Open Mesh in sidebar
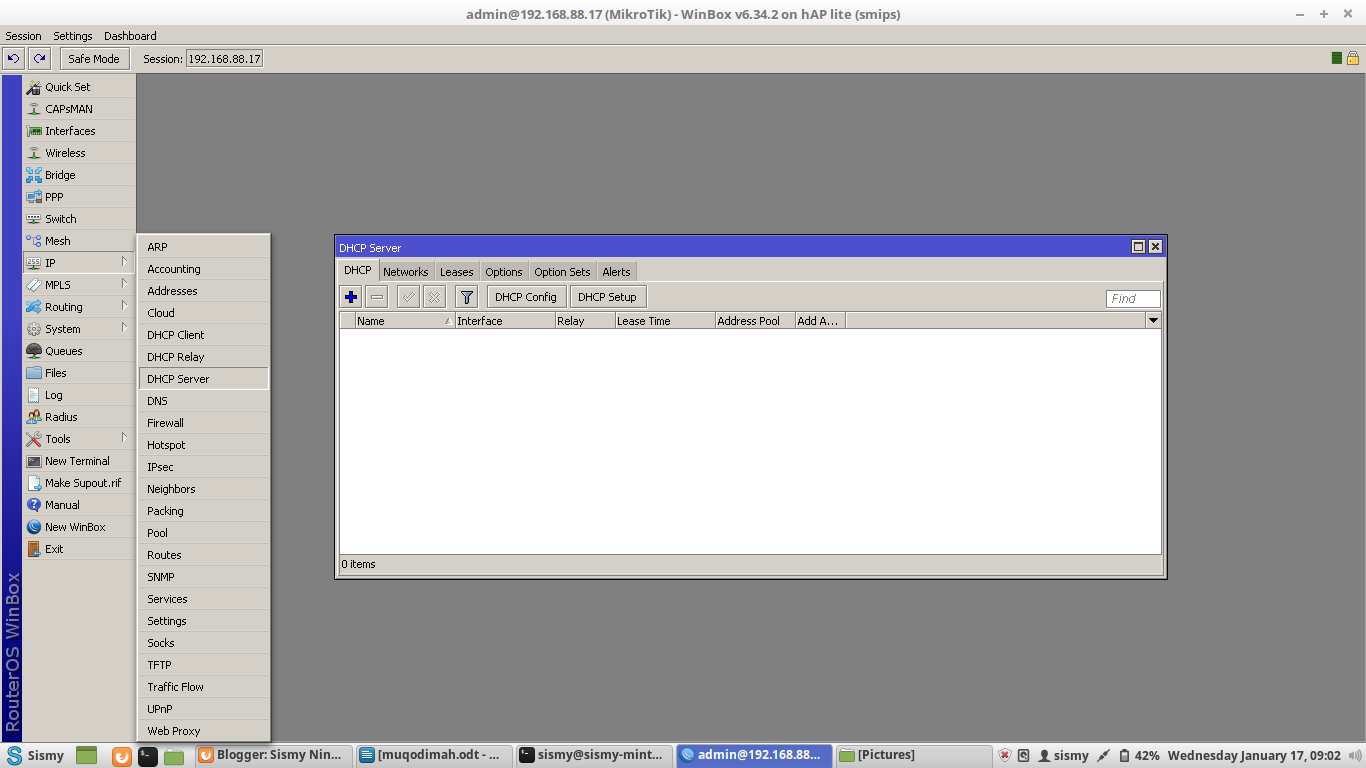This screenshot has height=768, width=1366. [79, 241]
